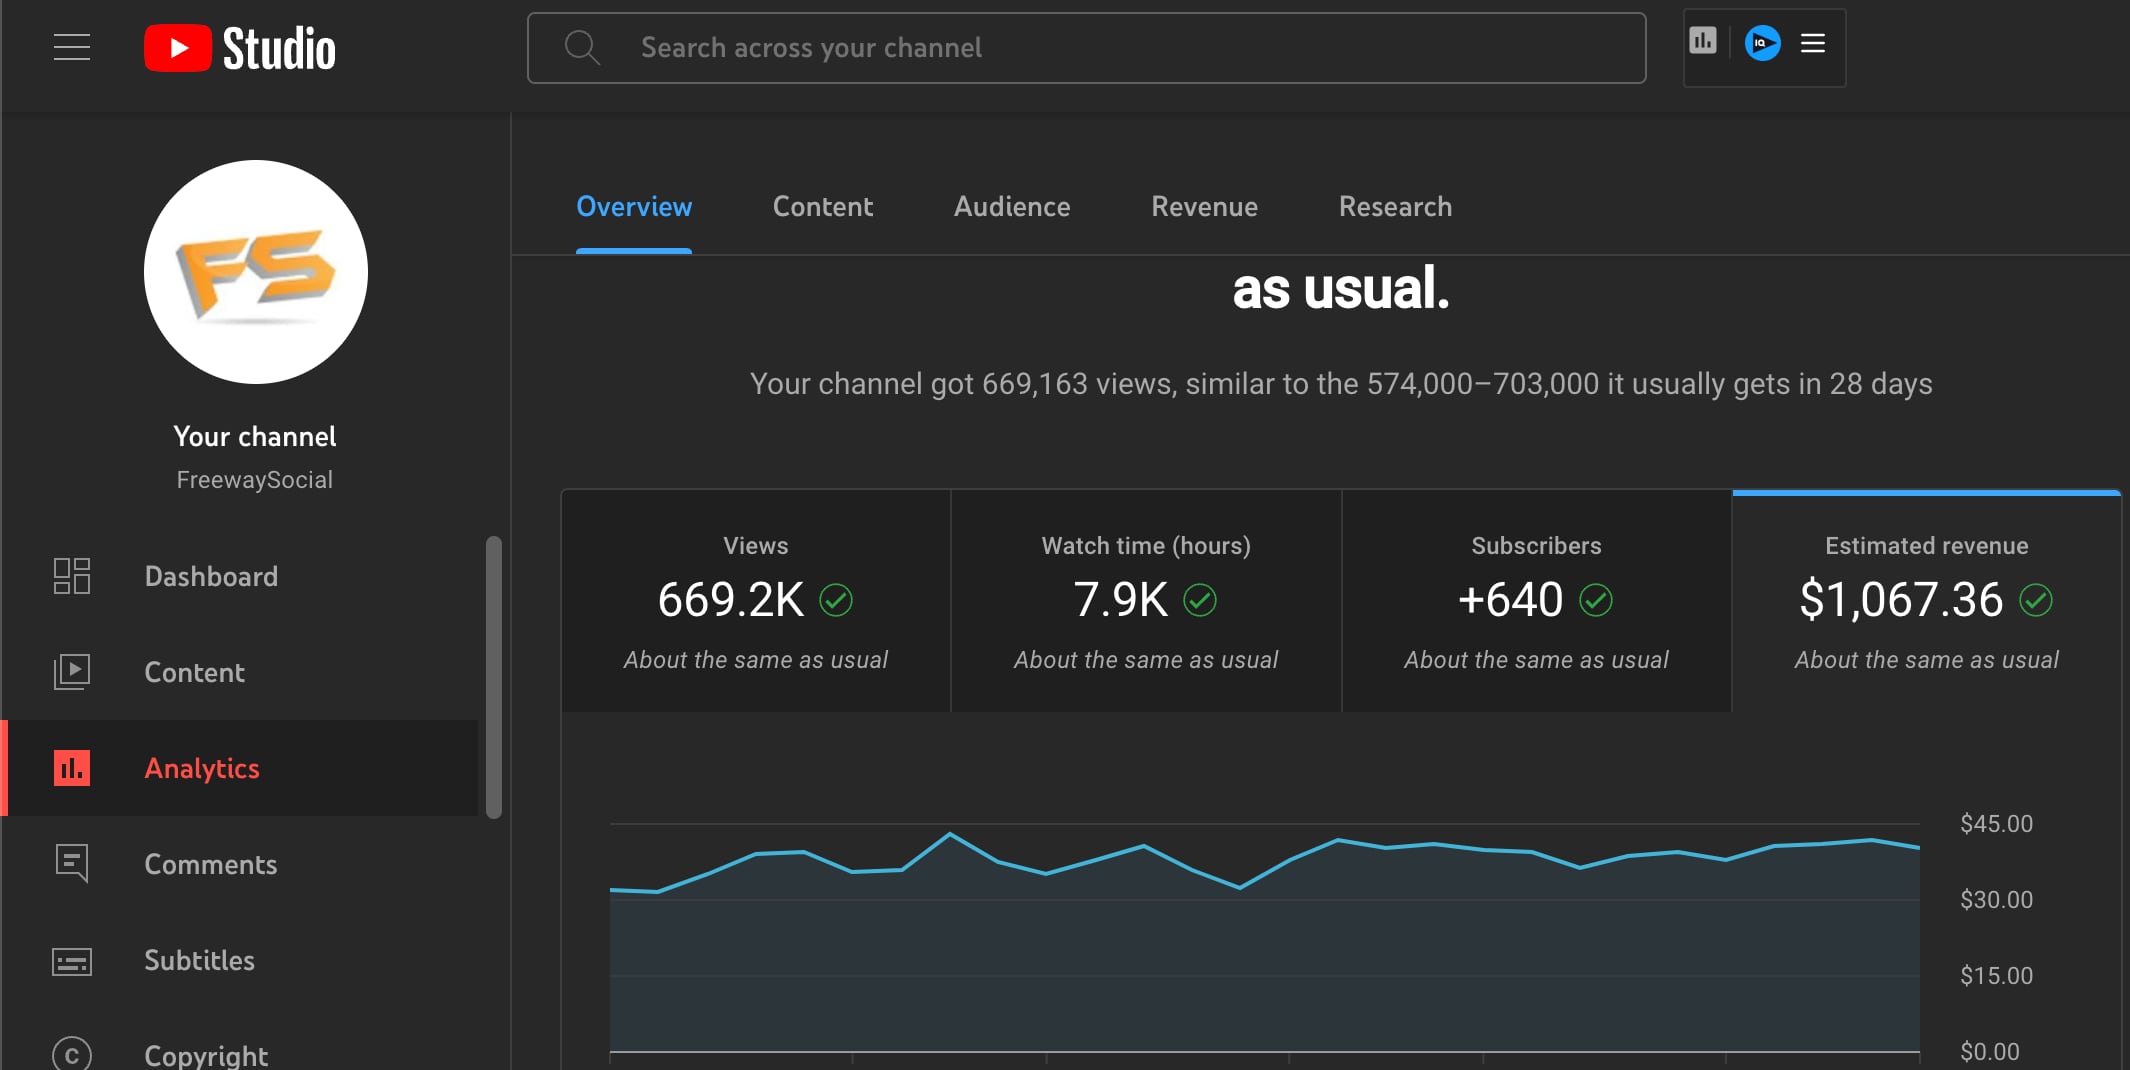
Task: Switch to the Overview tab
Action: click(634, 207)
